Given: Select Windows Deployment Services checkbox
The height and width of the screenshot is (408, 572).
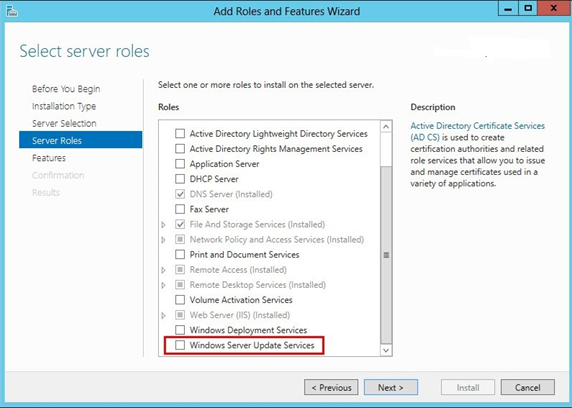Looking at the screenshot, I should [x=180, y=330].
